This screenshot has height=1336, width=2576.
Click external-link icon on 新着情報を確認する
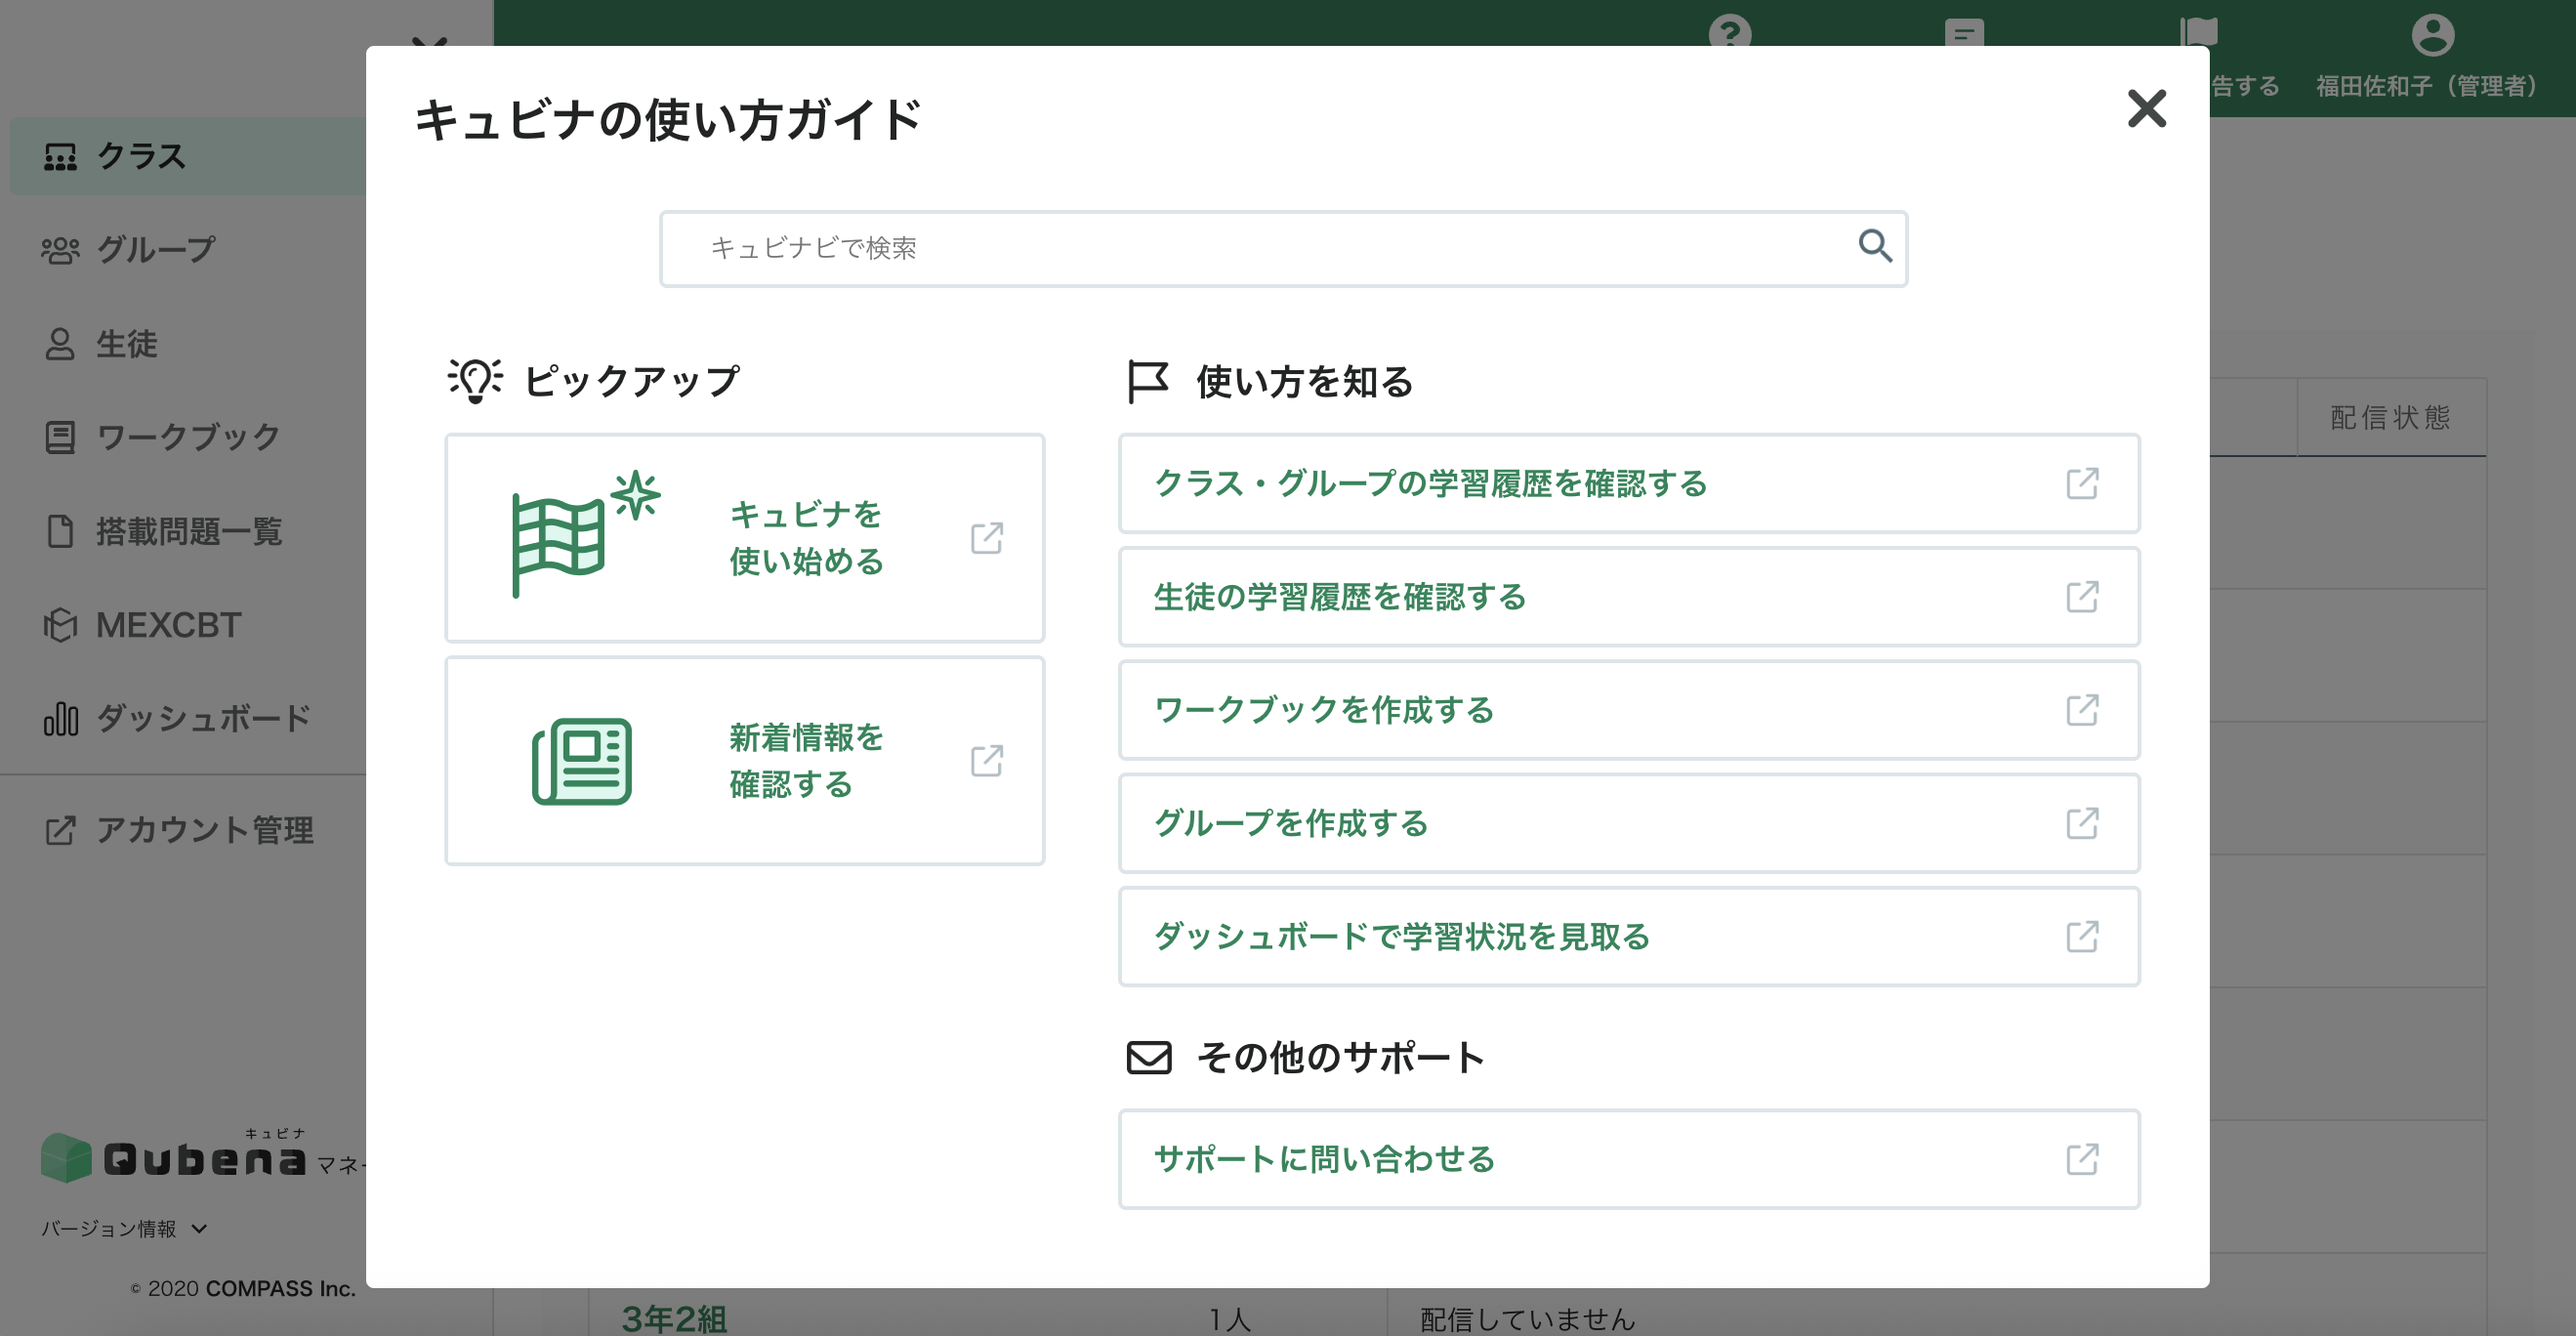tap(987, 761)
